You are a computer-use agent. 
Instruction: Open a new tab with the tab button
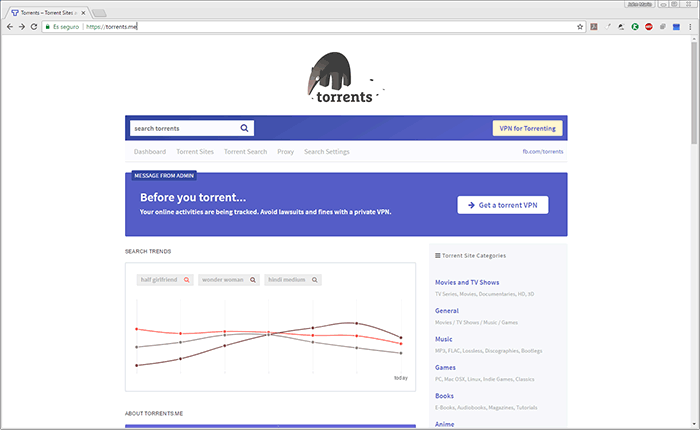point(99,13)
